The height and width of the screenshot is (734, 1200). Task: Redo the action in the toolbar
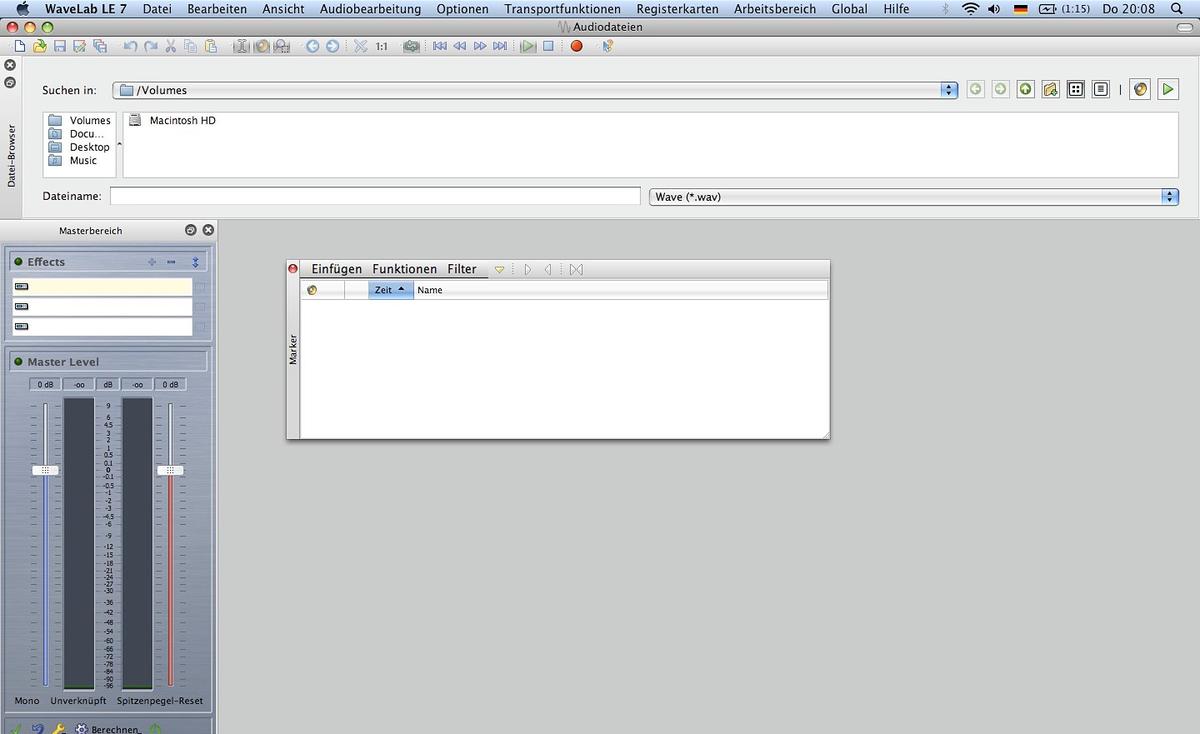point(150,46)
